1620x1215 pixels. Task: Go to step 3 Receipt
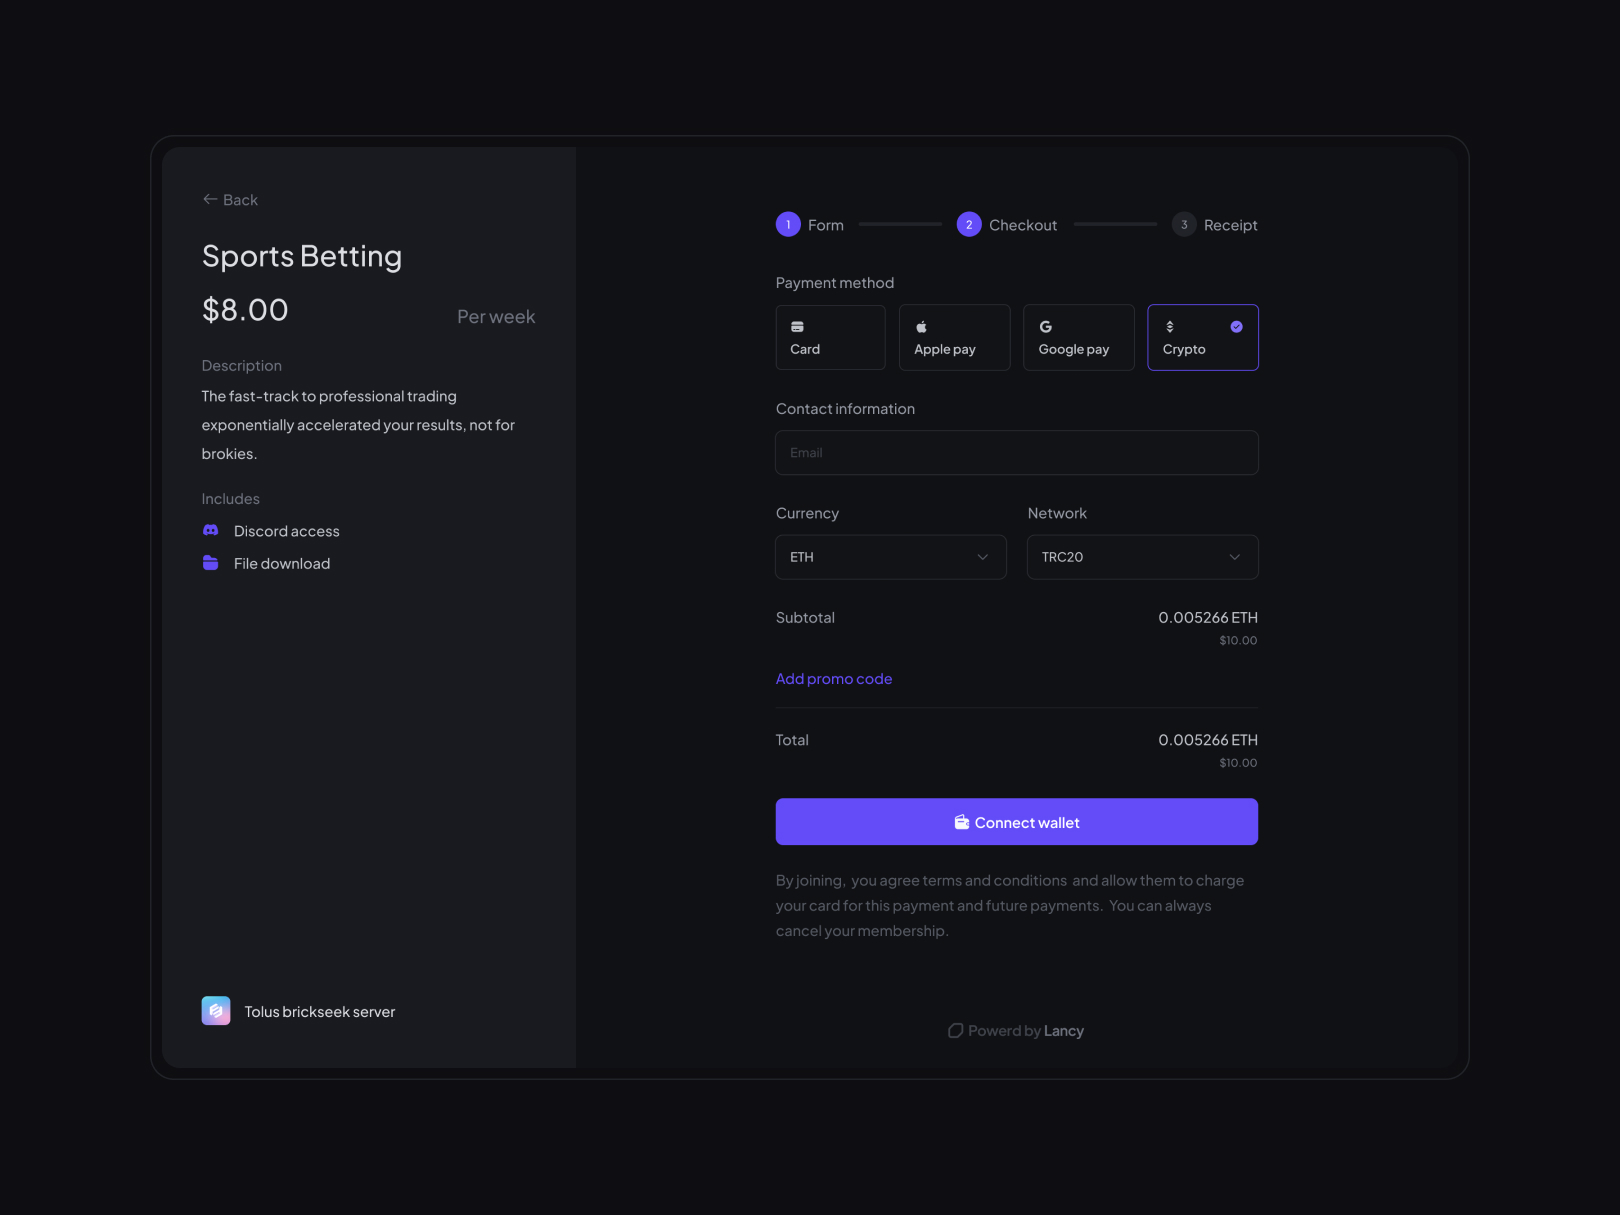coord(1215,225)
